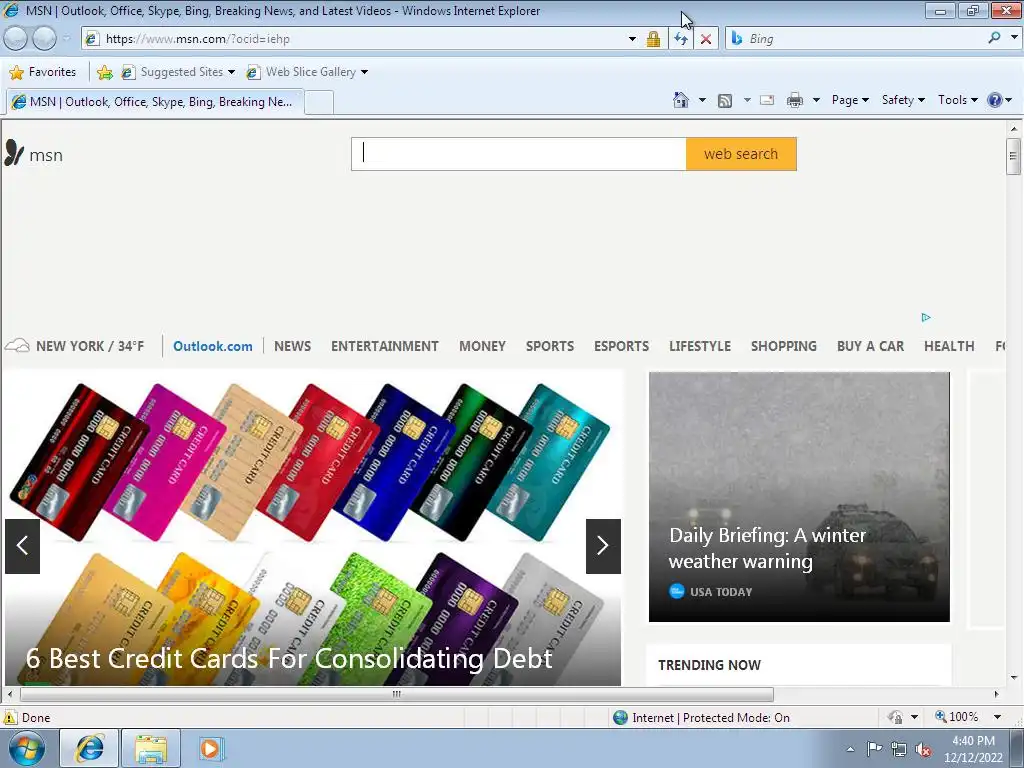The image size is (1024, 768).
Task: Click the NEW YORK / 34°F weather link
Action: pyautogui.click(x=90, y=346)
